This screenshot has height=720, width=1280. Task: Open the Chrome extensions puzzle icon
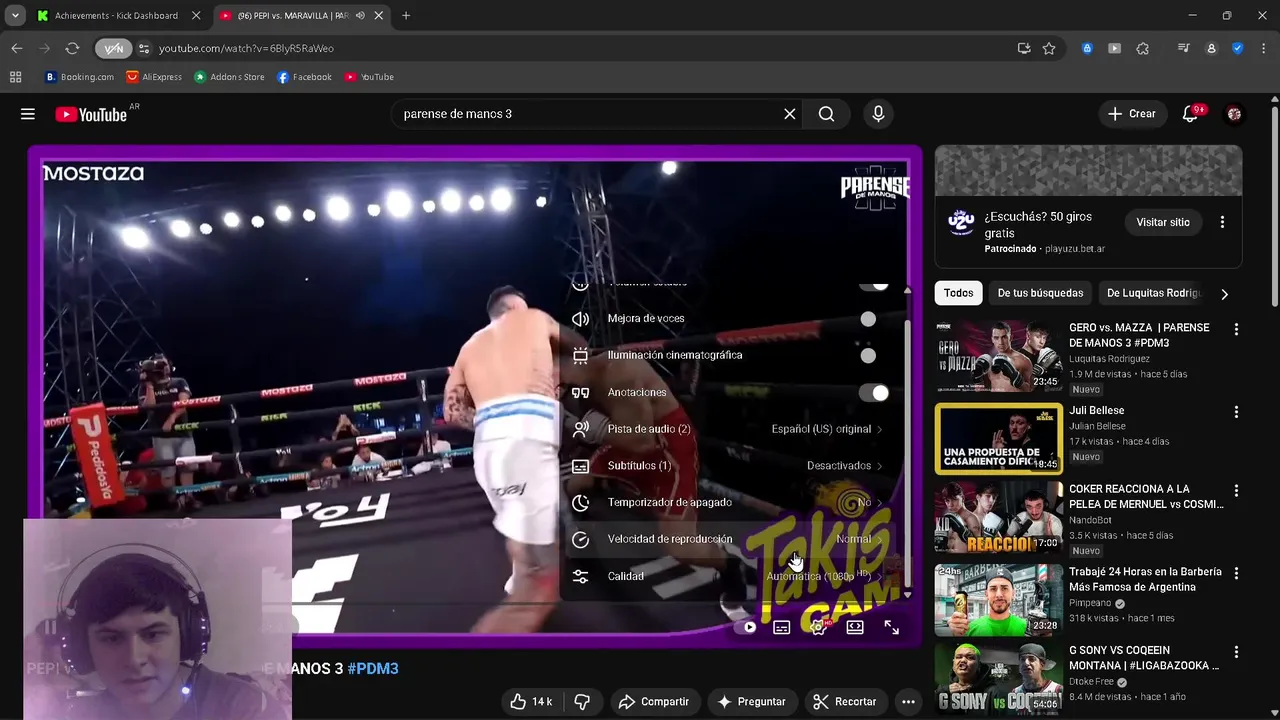(1143, 48)
